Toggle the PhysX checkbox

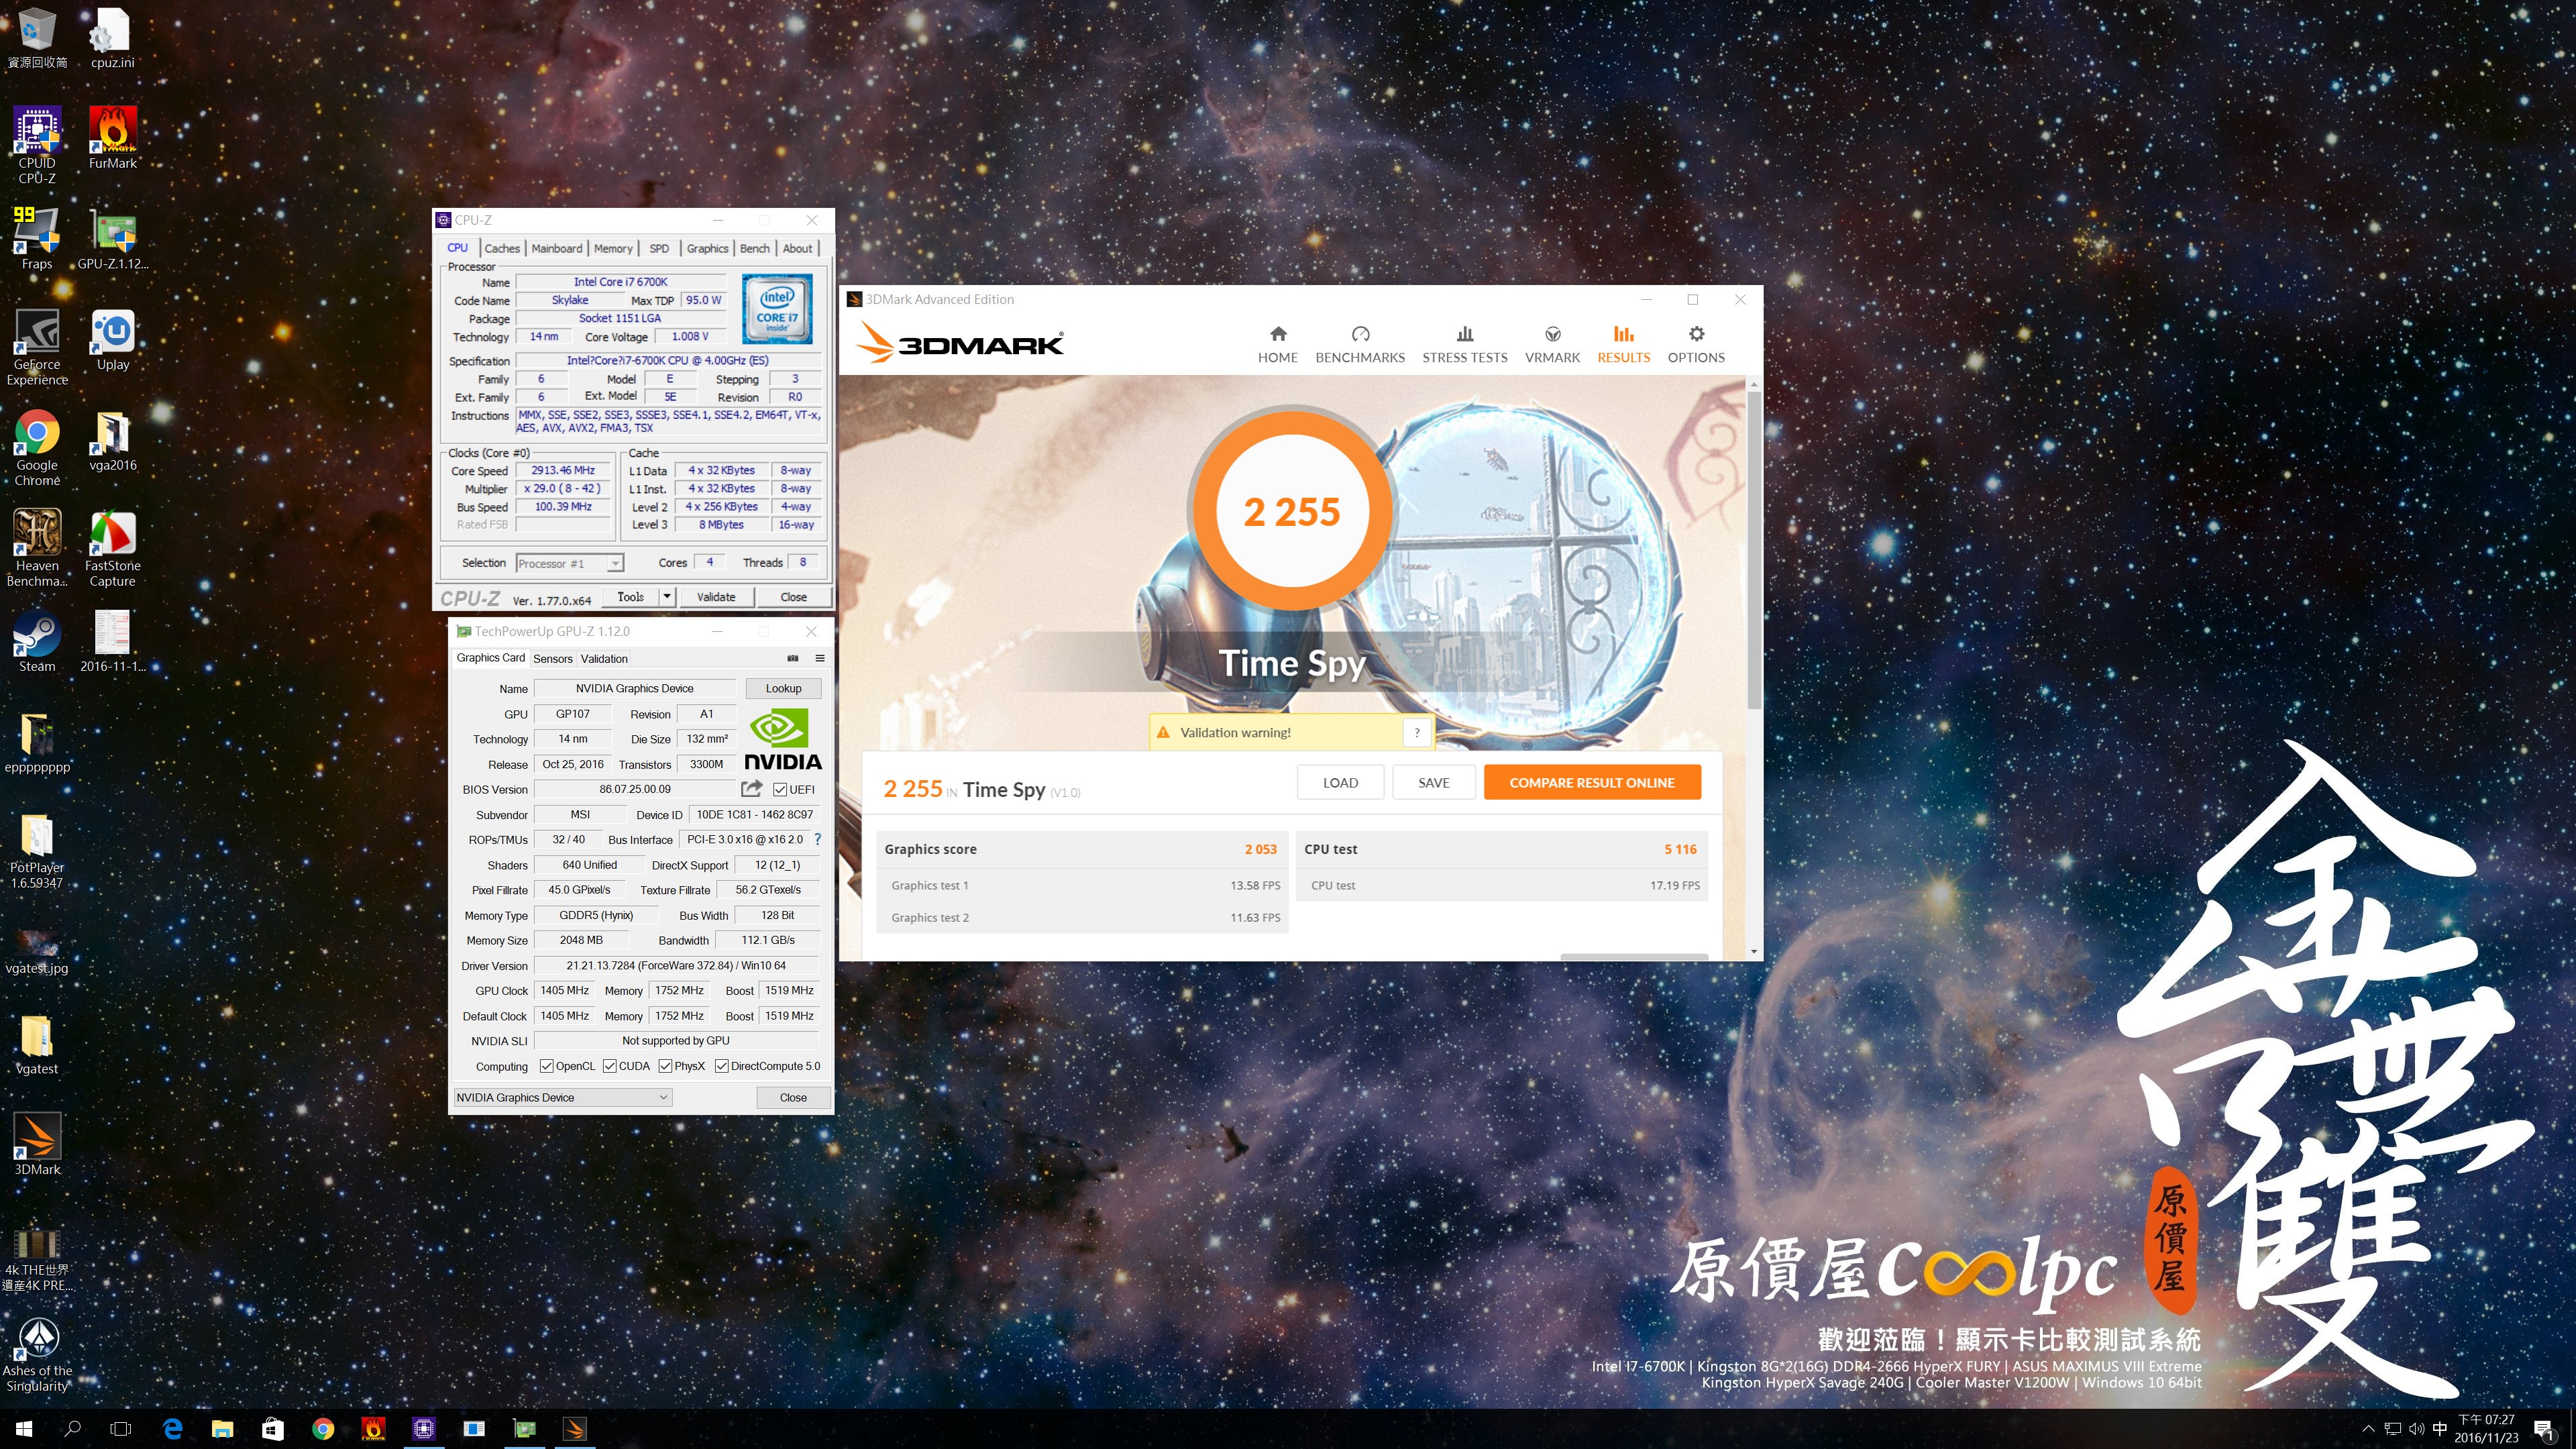point(665,1066)
